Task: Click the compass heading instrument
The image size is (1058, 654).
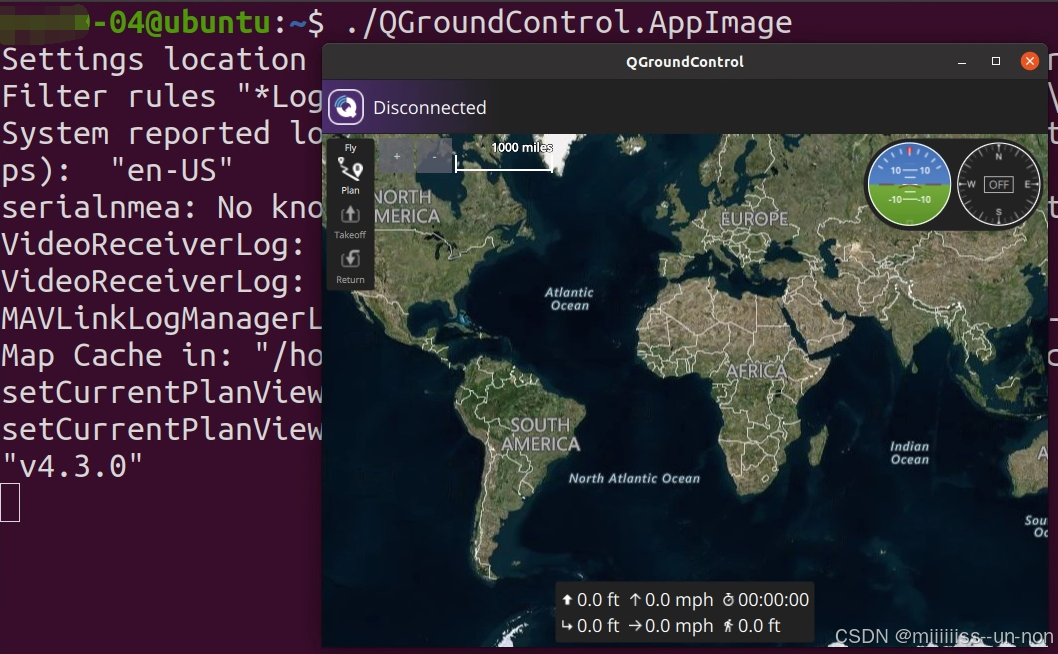Action: [999, 184]
